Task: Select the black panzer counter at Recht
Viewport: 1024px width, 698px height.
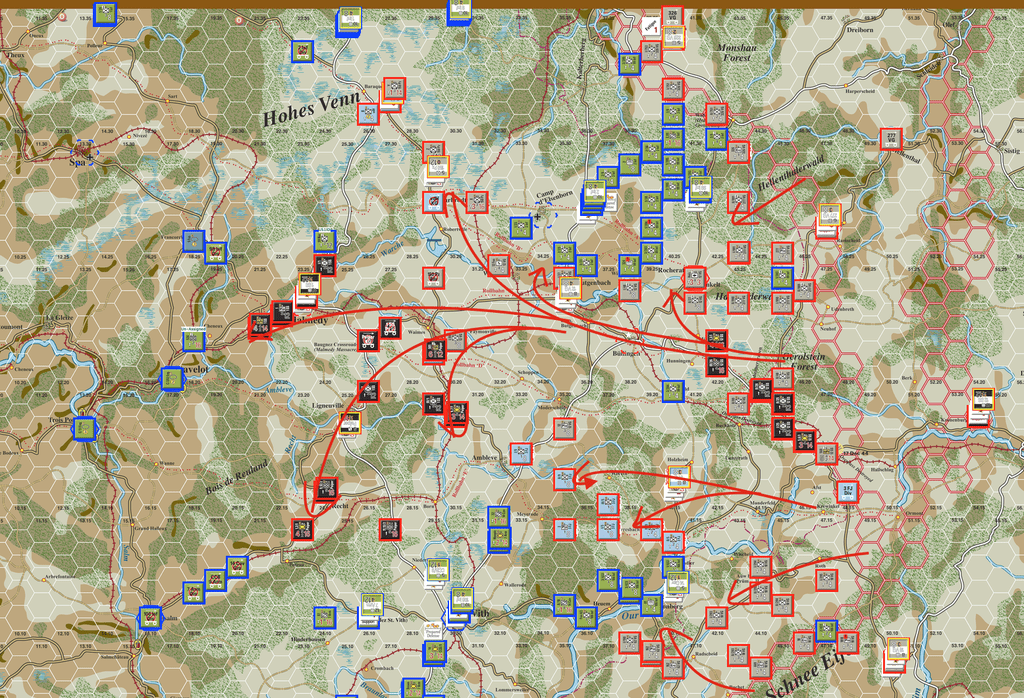Action: pyautogui.click(x=325, y=488)
